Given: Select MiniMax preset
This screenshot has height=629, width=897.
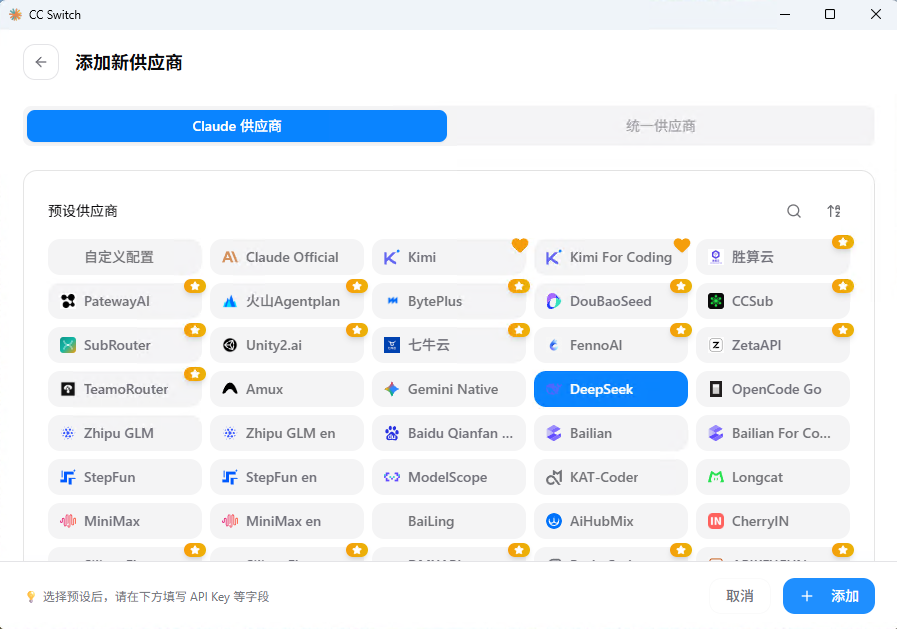Looking at the screenshot, I should click(125, 521).
